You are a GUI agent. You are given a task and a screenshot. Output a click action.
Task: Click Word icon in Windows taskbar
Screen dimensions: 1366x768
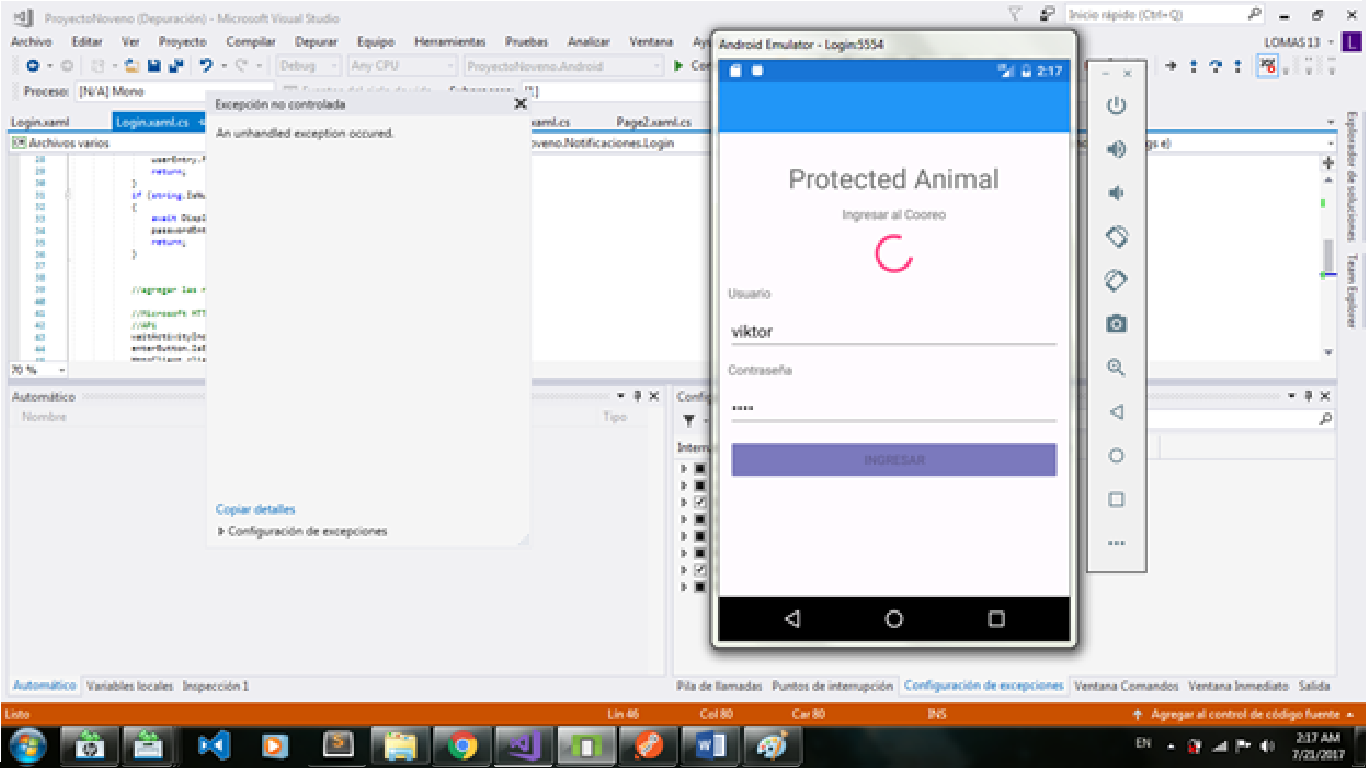point(709,745)
